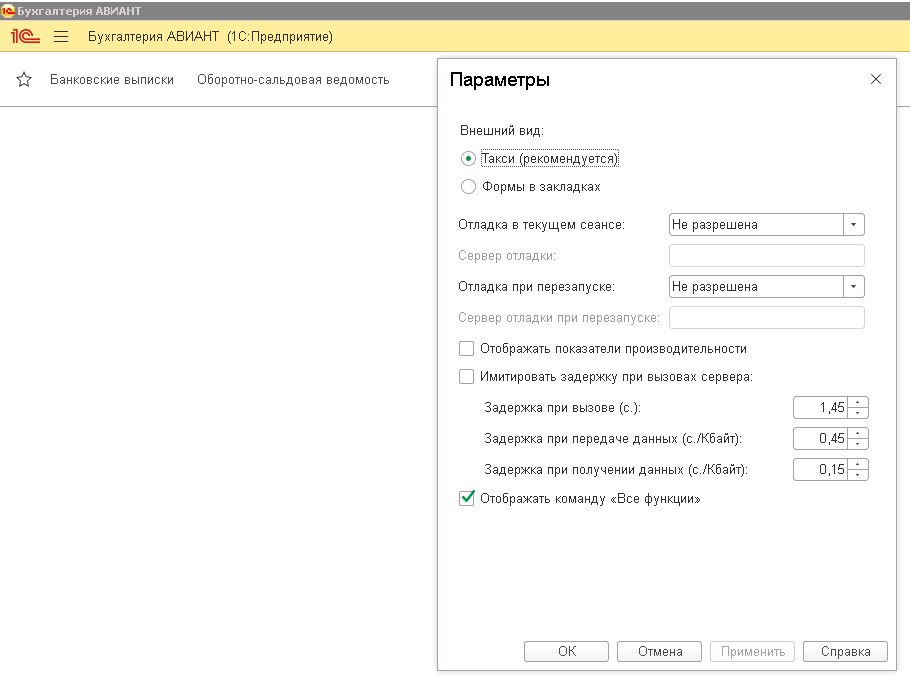This screenshot has width=910, height=675.
Task: Open Отладка при перезапуске dropdown
Action: pyautogui.click(x=853, y=286)
